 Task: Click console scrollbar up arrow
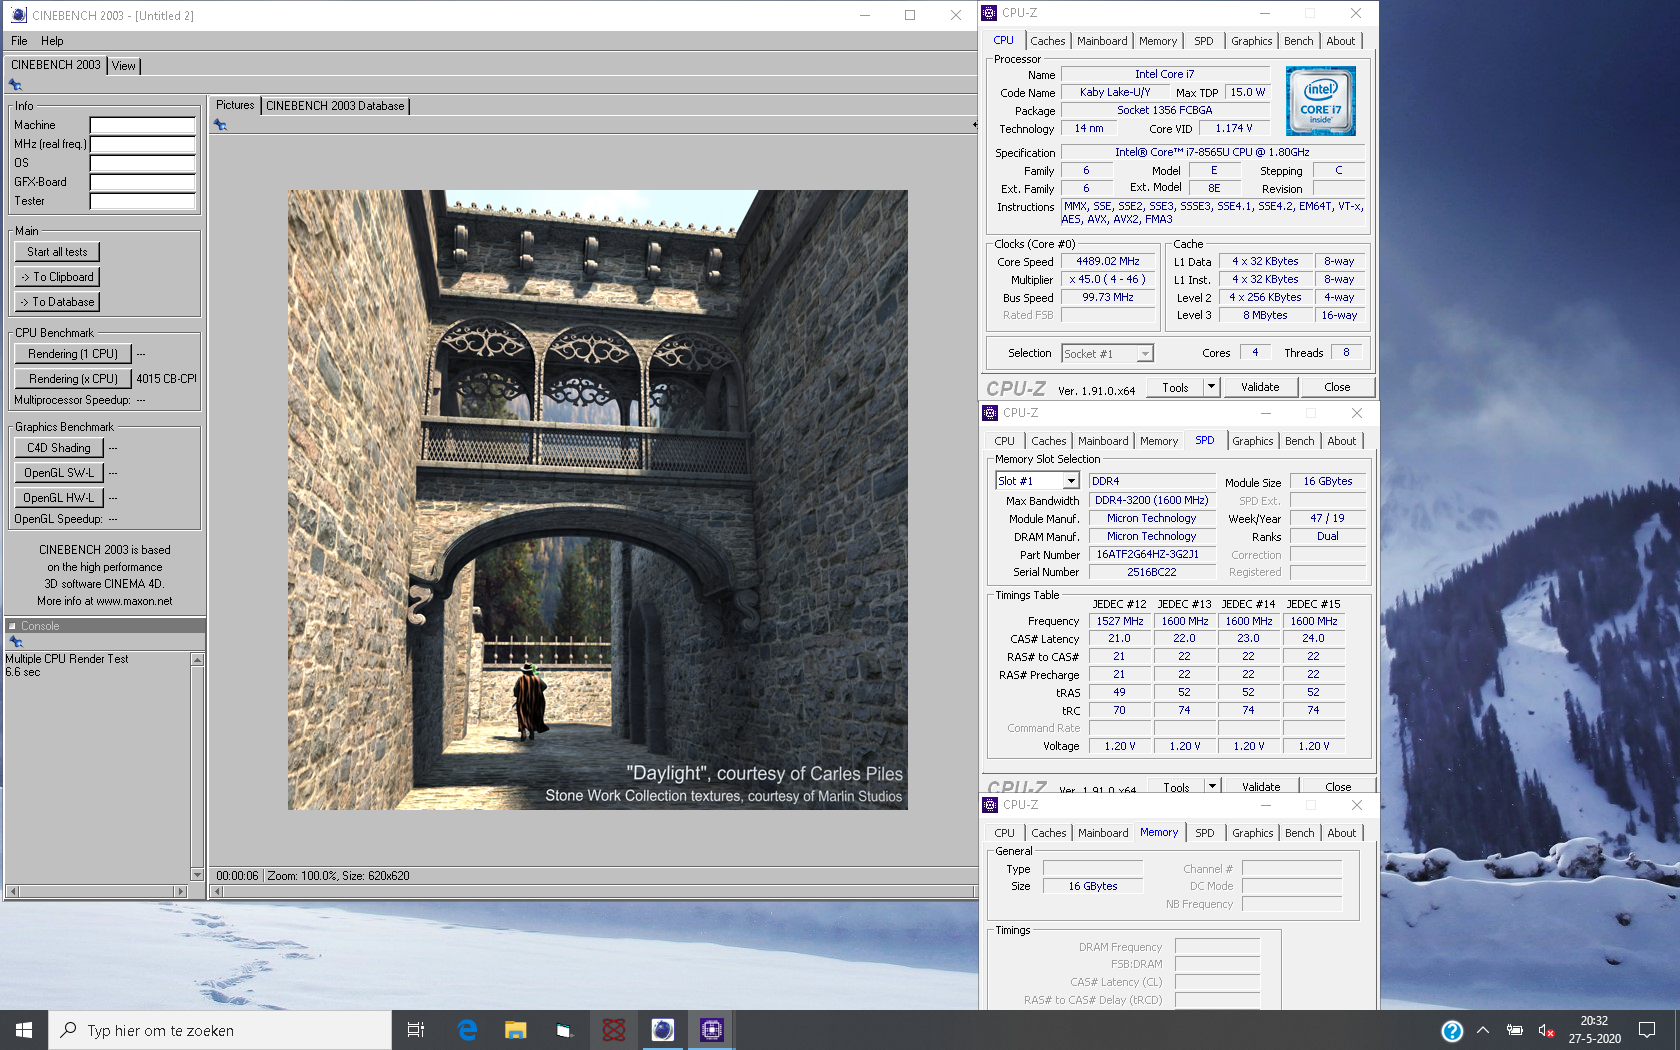click(x=197, y=659)
